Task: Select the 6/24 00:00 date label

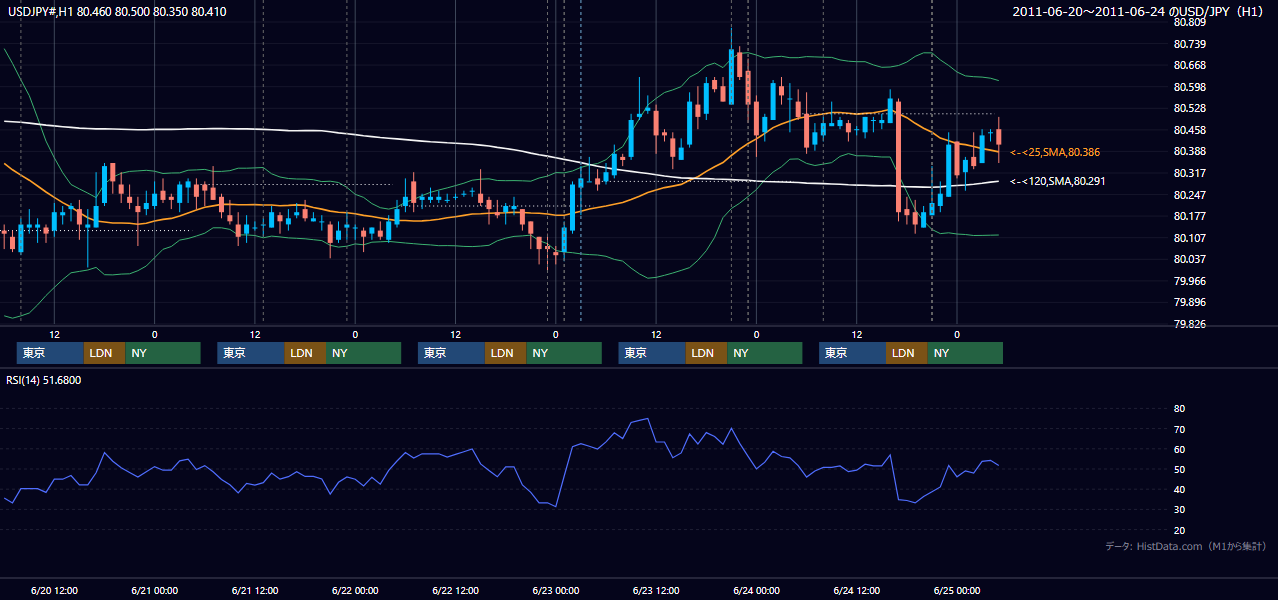Action: [756, 590]
